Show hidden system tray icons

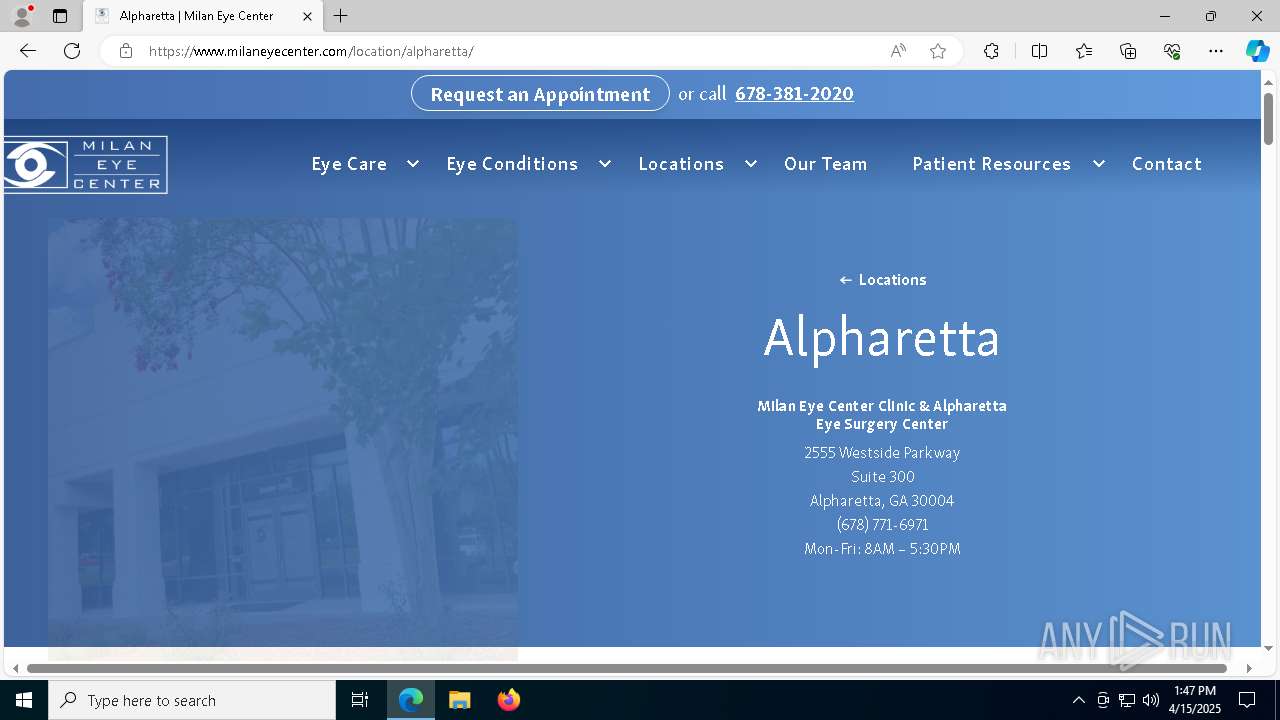[x=1078, y=700]
